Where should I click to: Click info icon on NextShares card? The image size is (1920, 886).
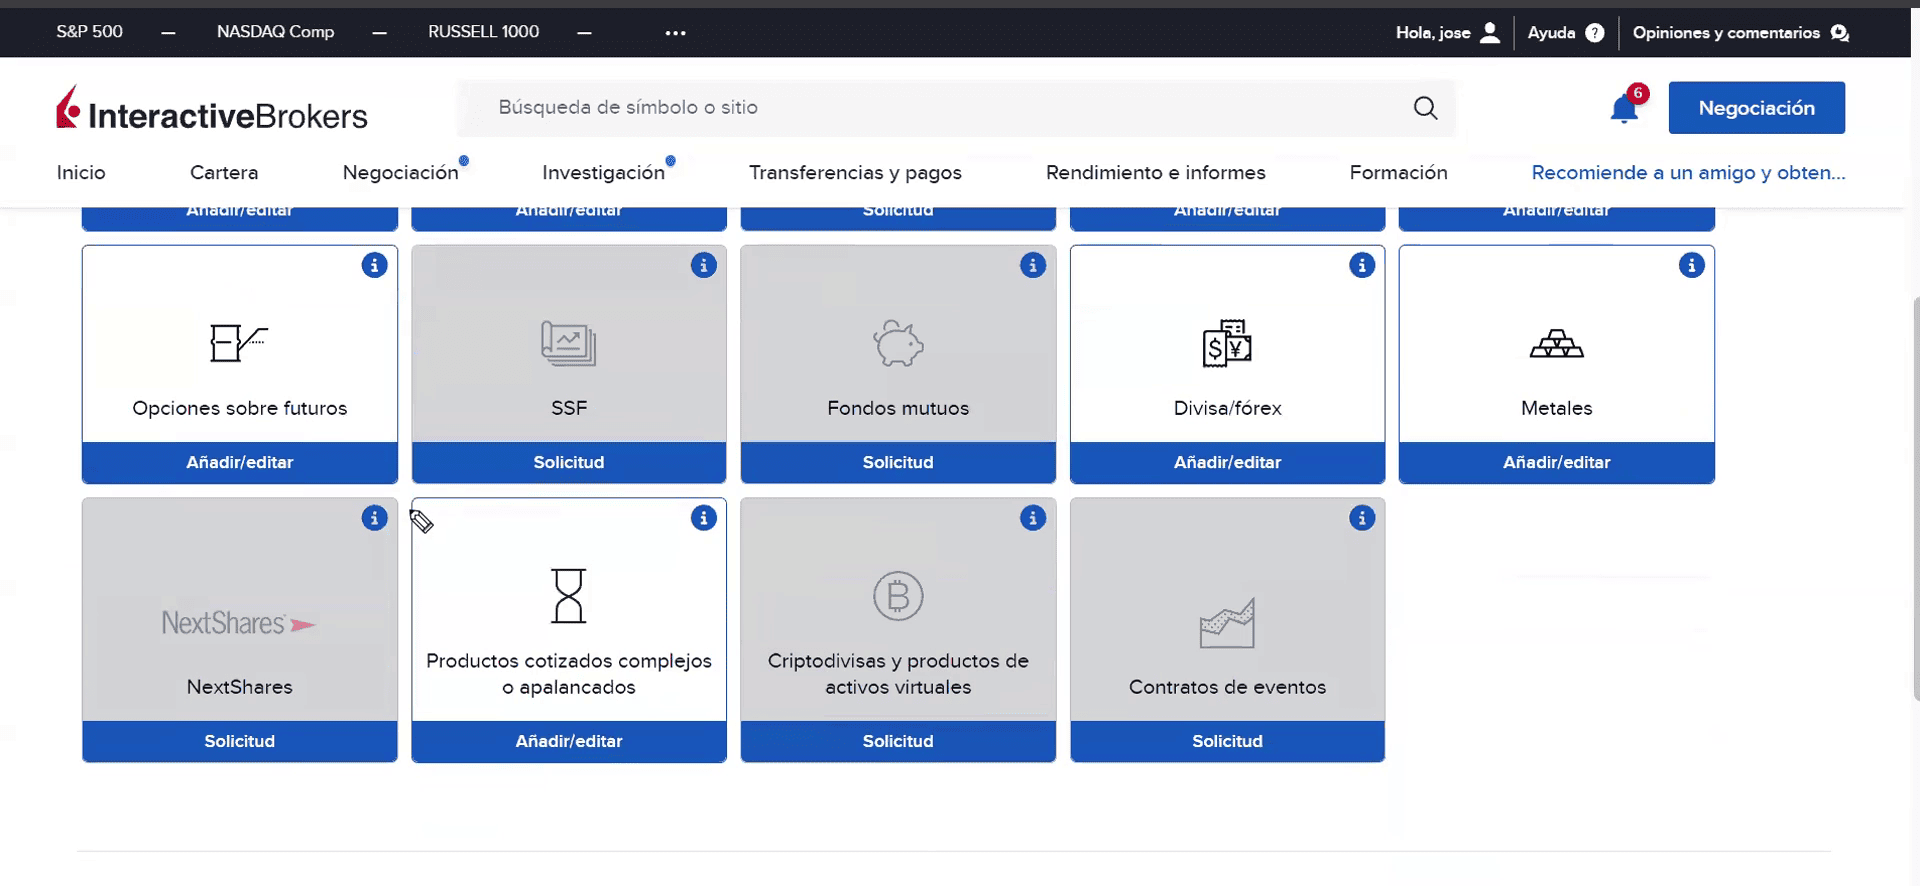tap(374, 518)
